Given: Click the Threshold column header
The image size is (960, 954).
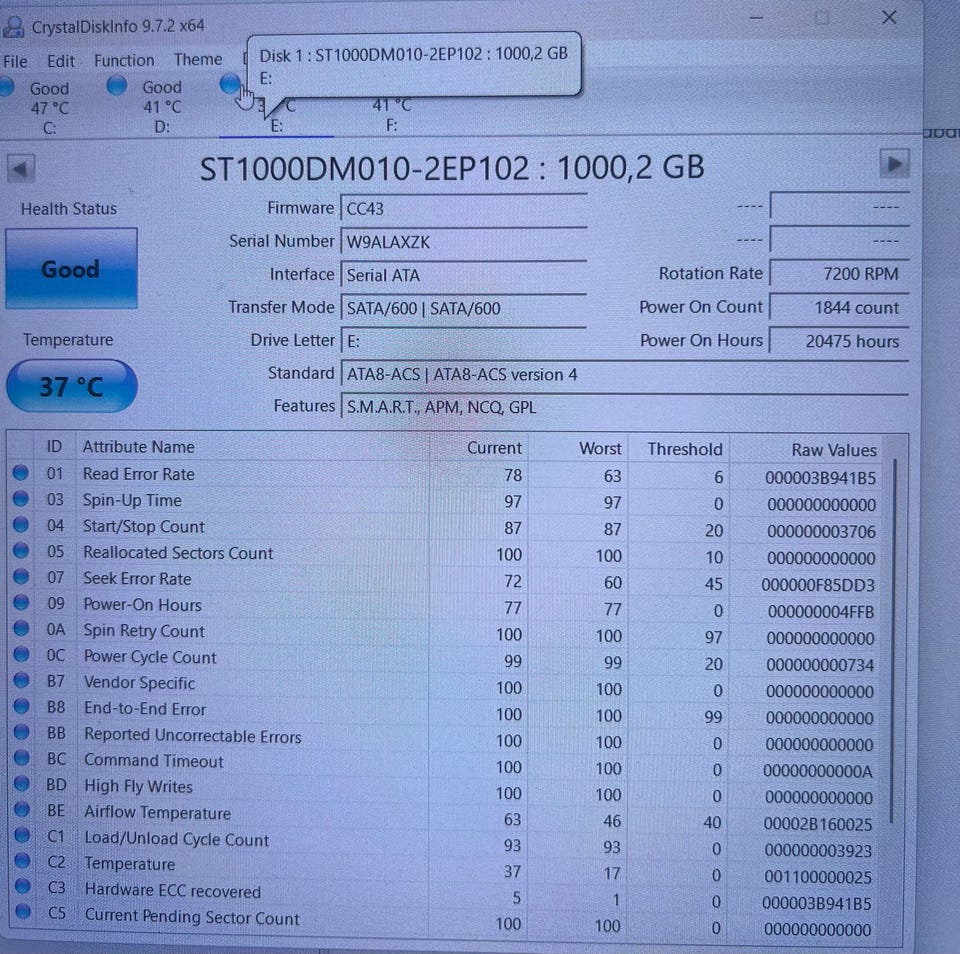Looking at the screenshot, I should pos(684,449).
